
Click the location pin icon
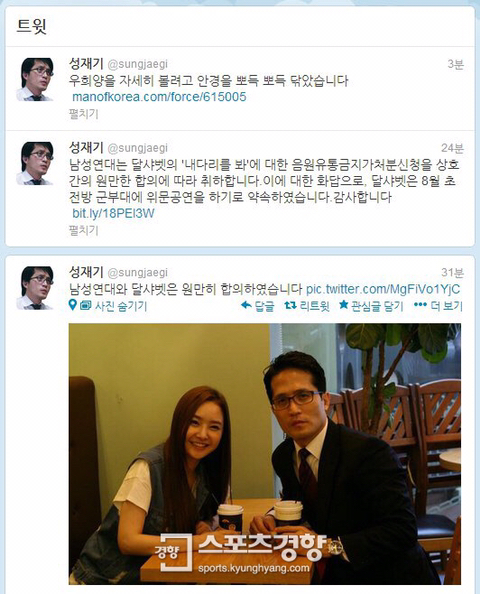pos(72,305)
